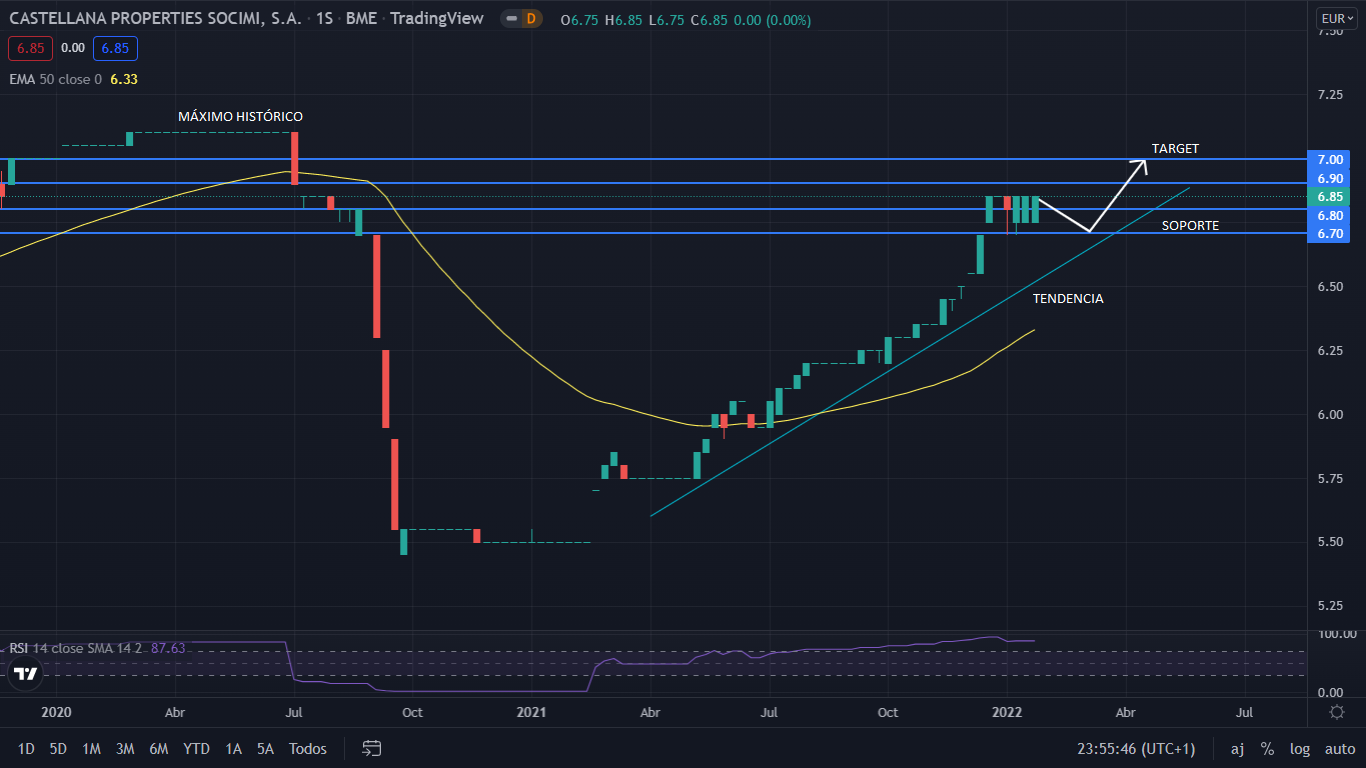Click the TradingView logo icon
The image size is (1366, 768).
click(26, 674)
